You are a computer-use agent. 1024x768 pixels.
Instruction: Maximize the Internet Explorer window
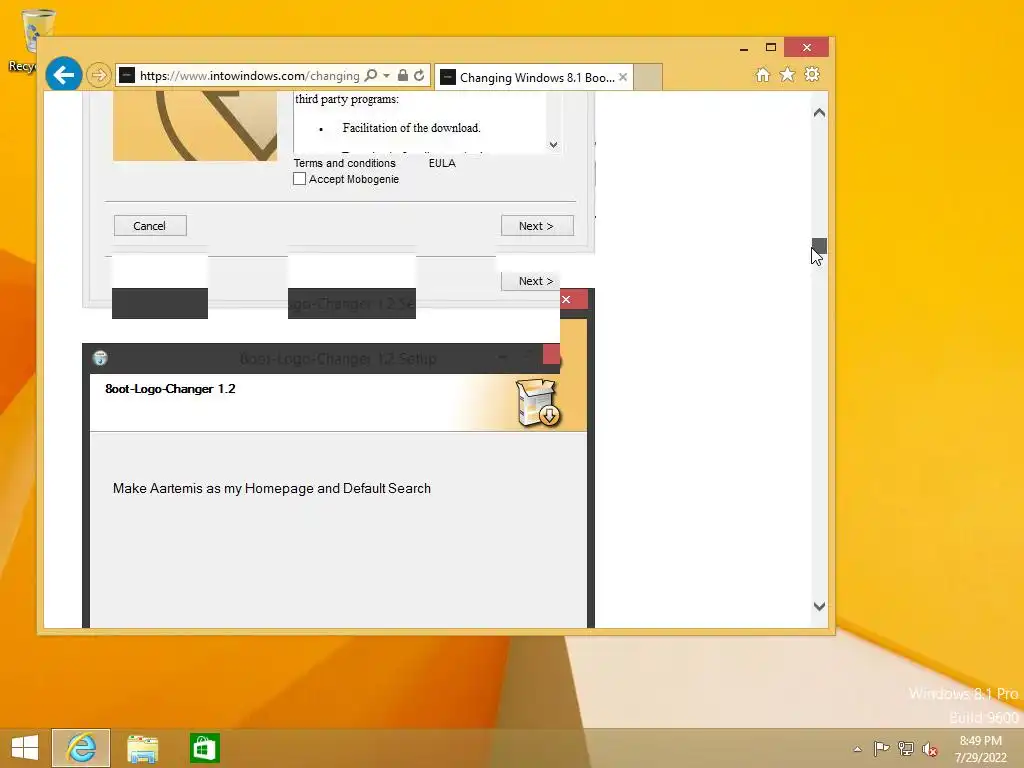coord(771,48)
